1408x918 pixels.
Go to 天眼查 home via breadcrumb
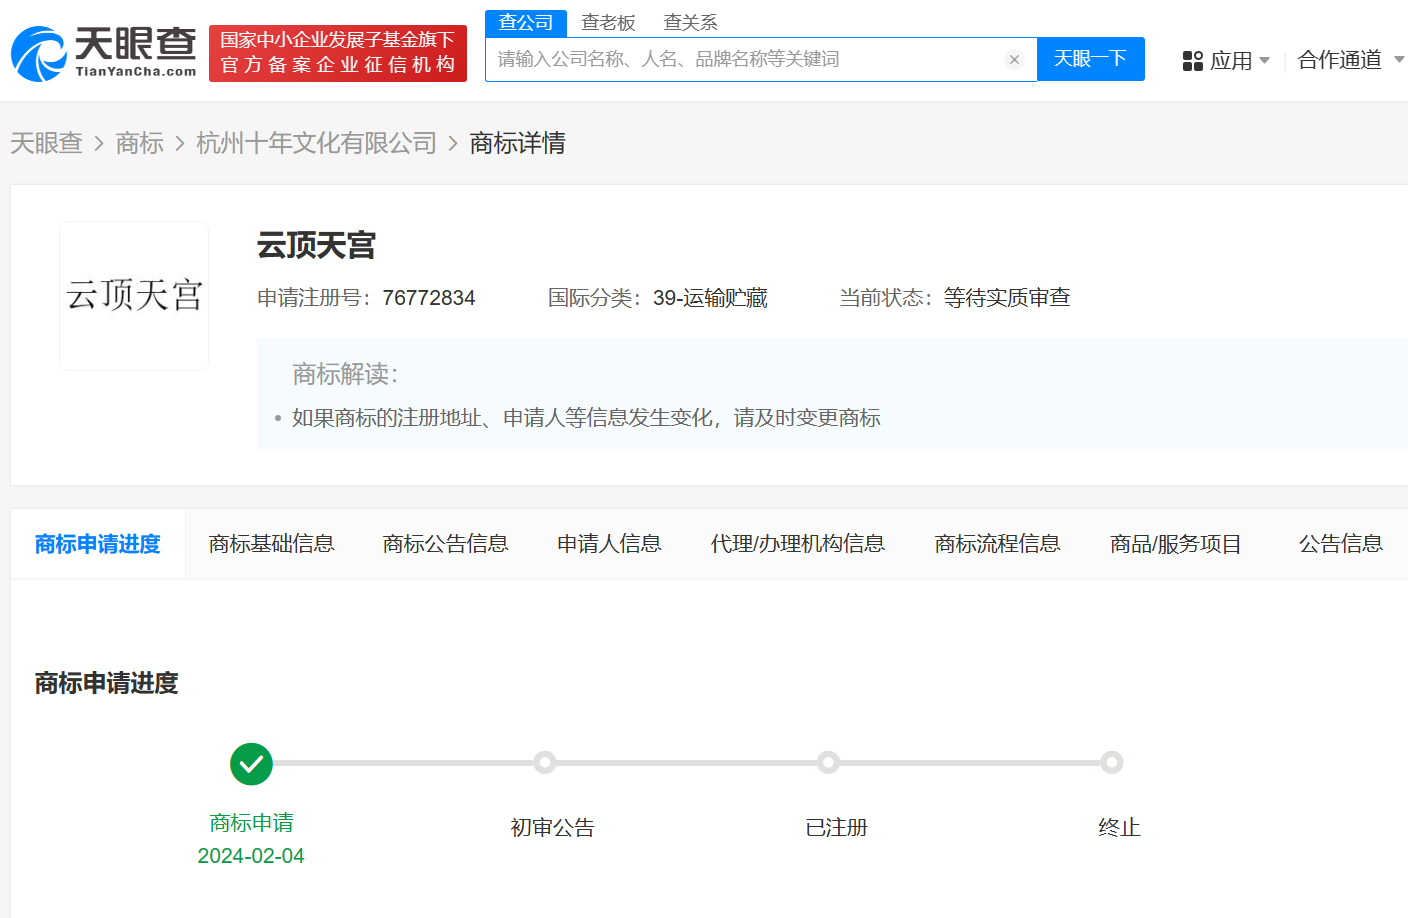point(46,143)
